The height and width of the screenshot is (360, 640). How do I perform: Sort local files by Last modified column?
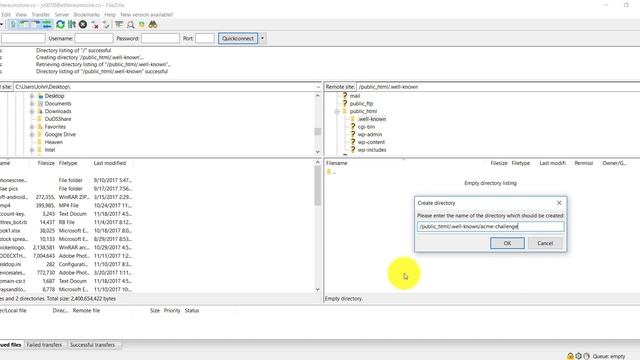[x=110, y=163]
